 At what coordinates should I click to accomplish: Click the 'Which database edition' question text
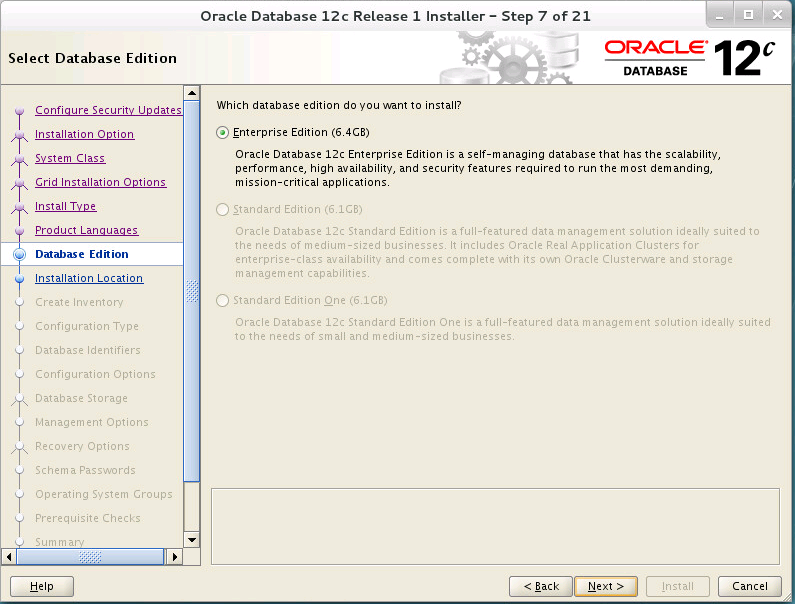339,105
